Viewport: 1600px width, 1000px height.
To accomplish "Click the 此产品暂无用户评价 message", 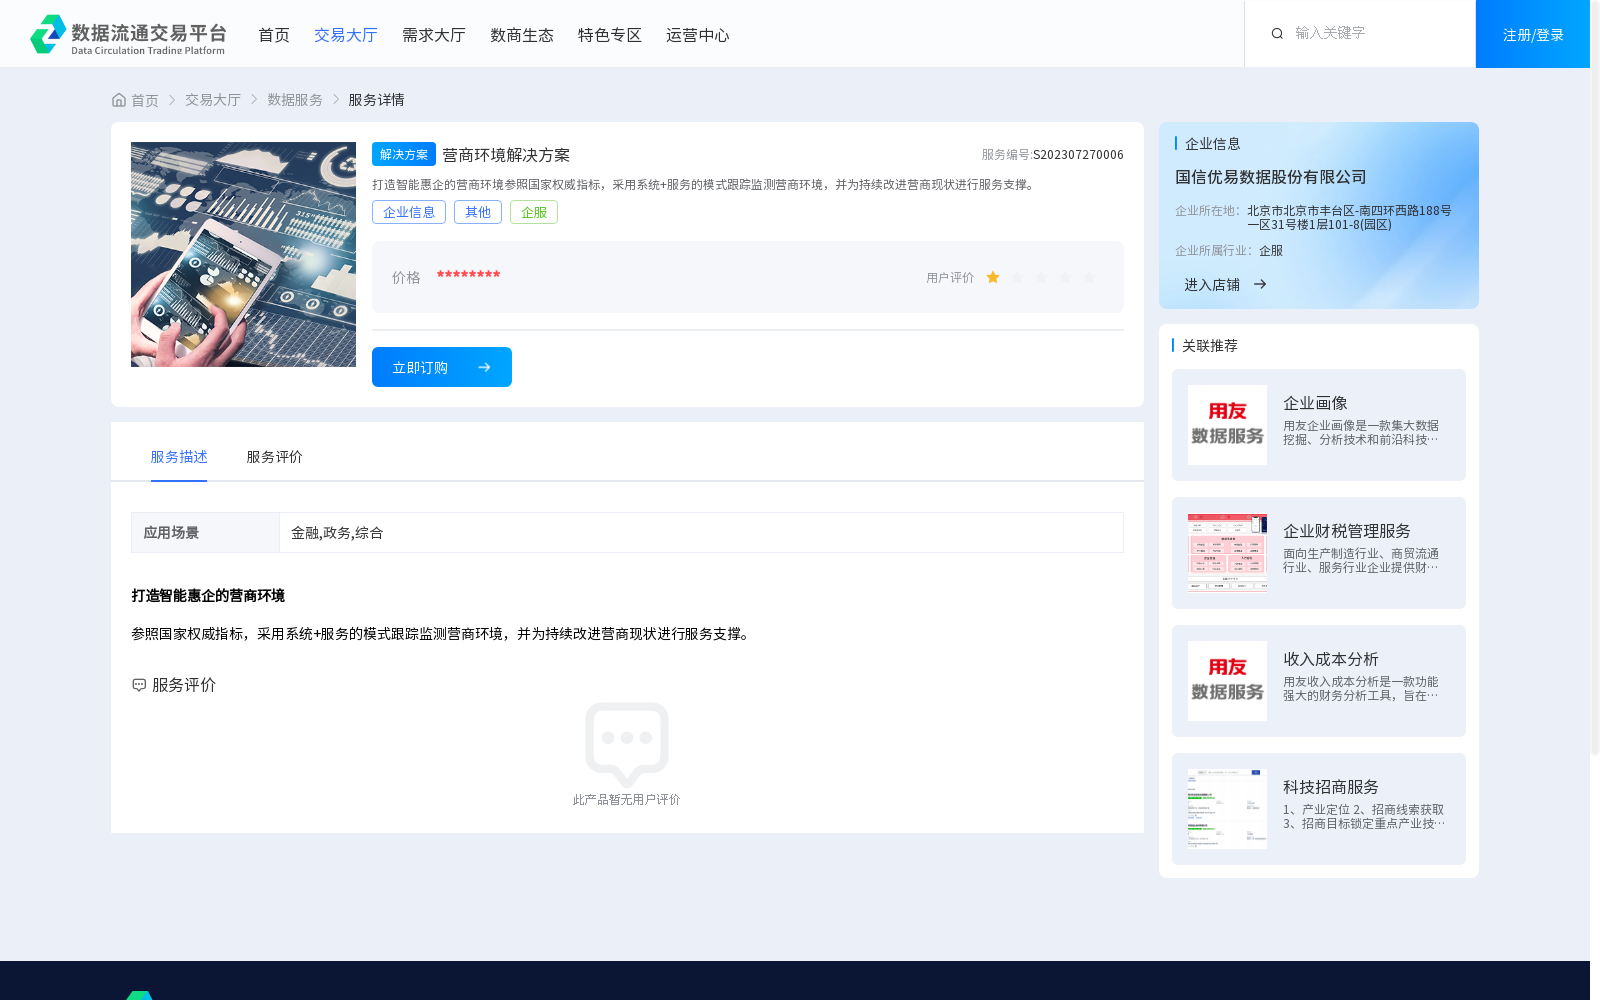I will click(x=627, y=800).
